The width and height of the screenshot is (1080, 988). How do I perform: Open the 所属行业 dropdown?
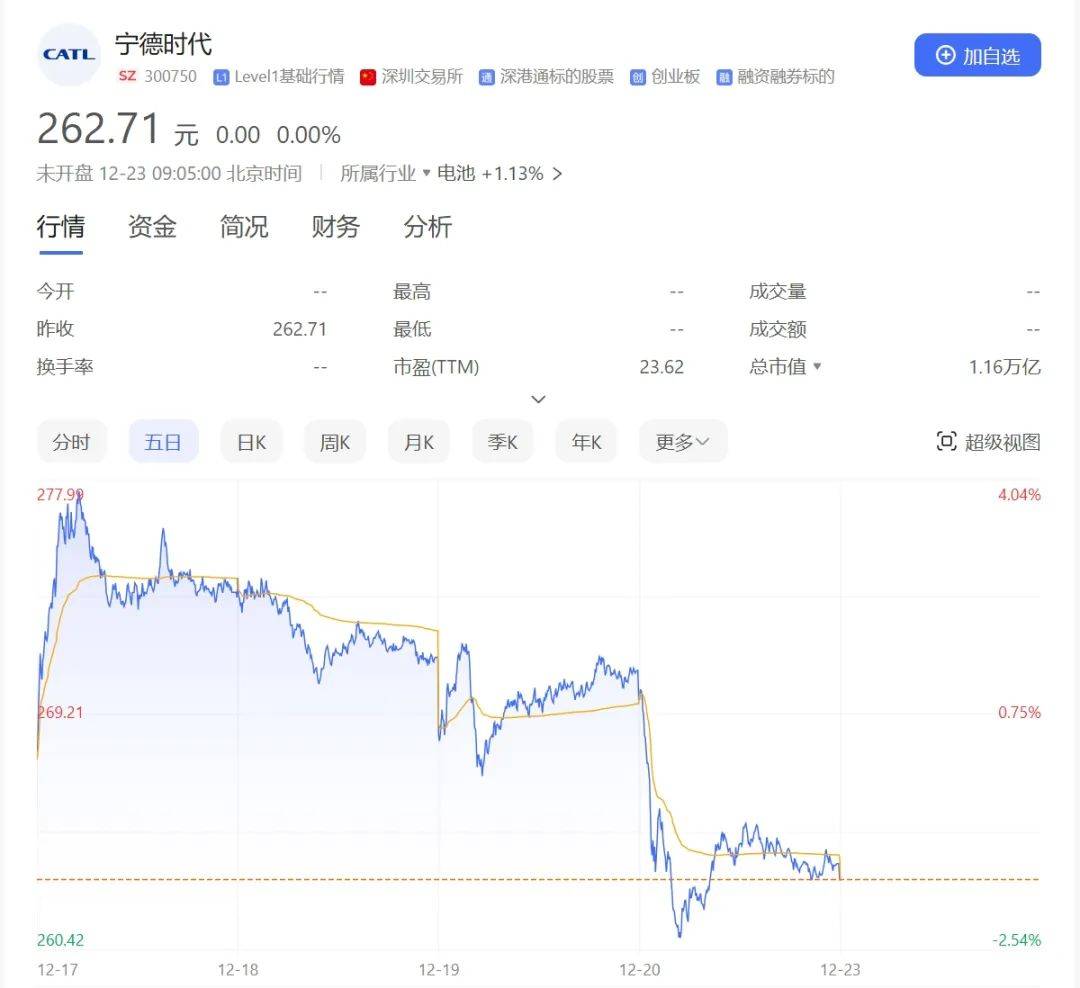click(x=385, y=173)
